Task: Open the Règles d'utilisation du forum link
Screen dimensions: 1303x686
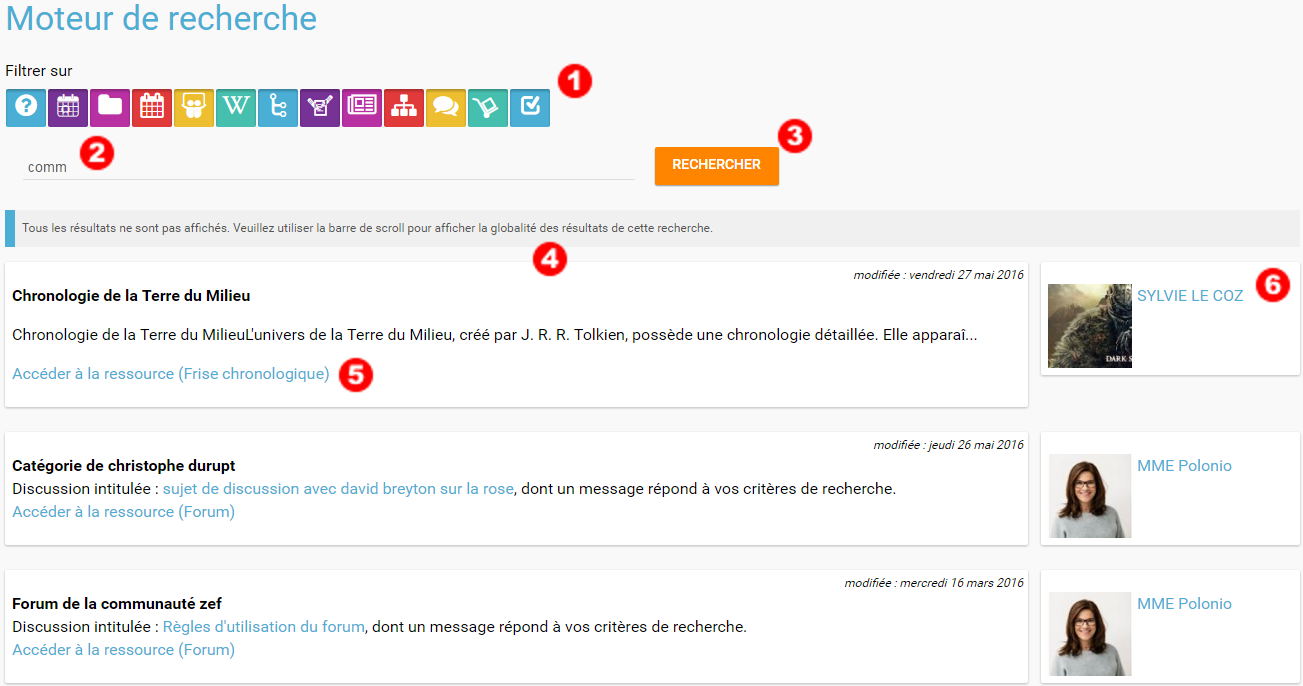Action: [264, 627]
